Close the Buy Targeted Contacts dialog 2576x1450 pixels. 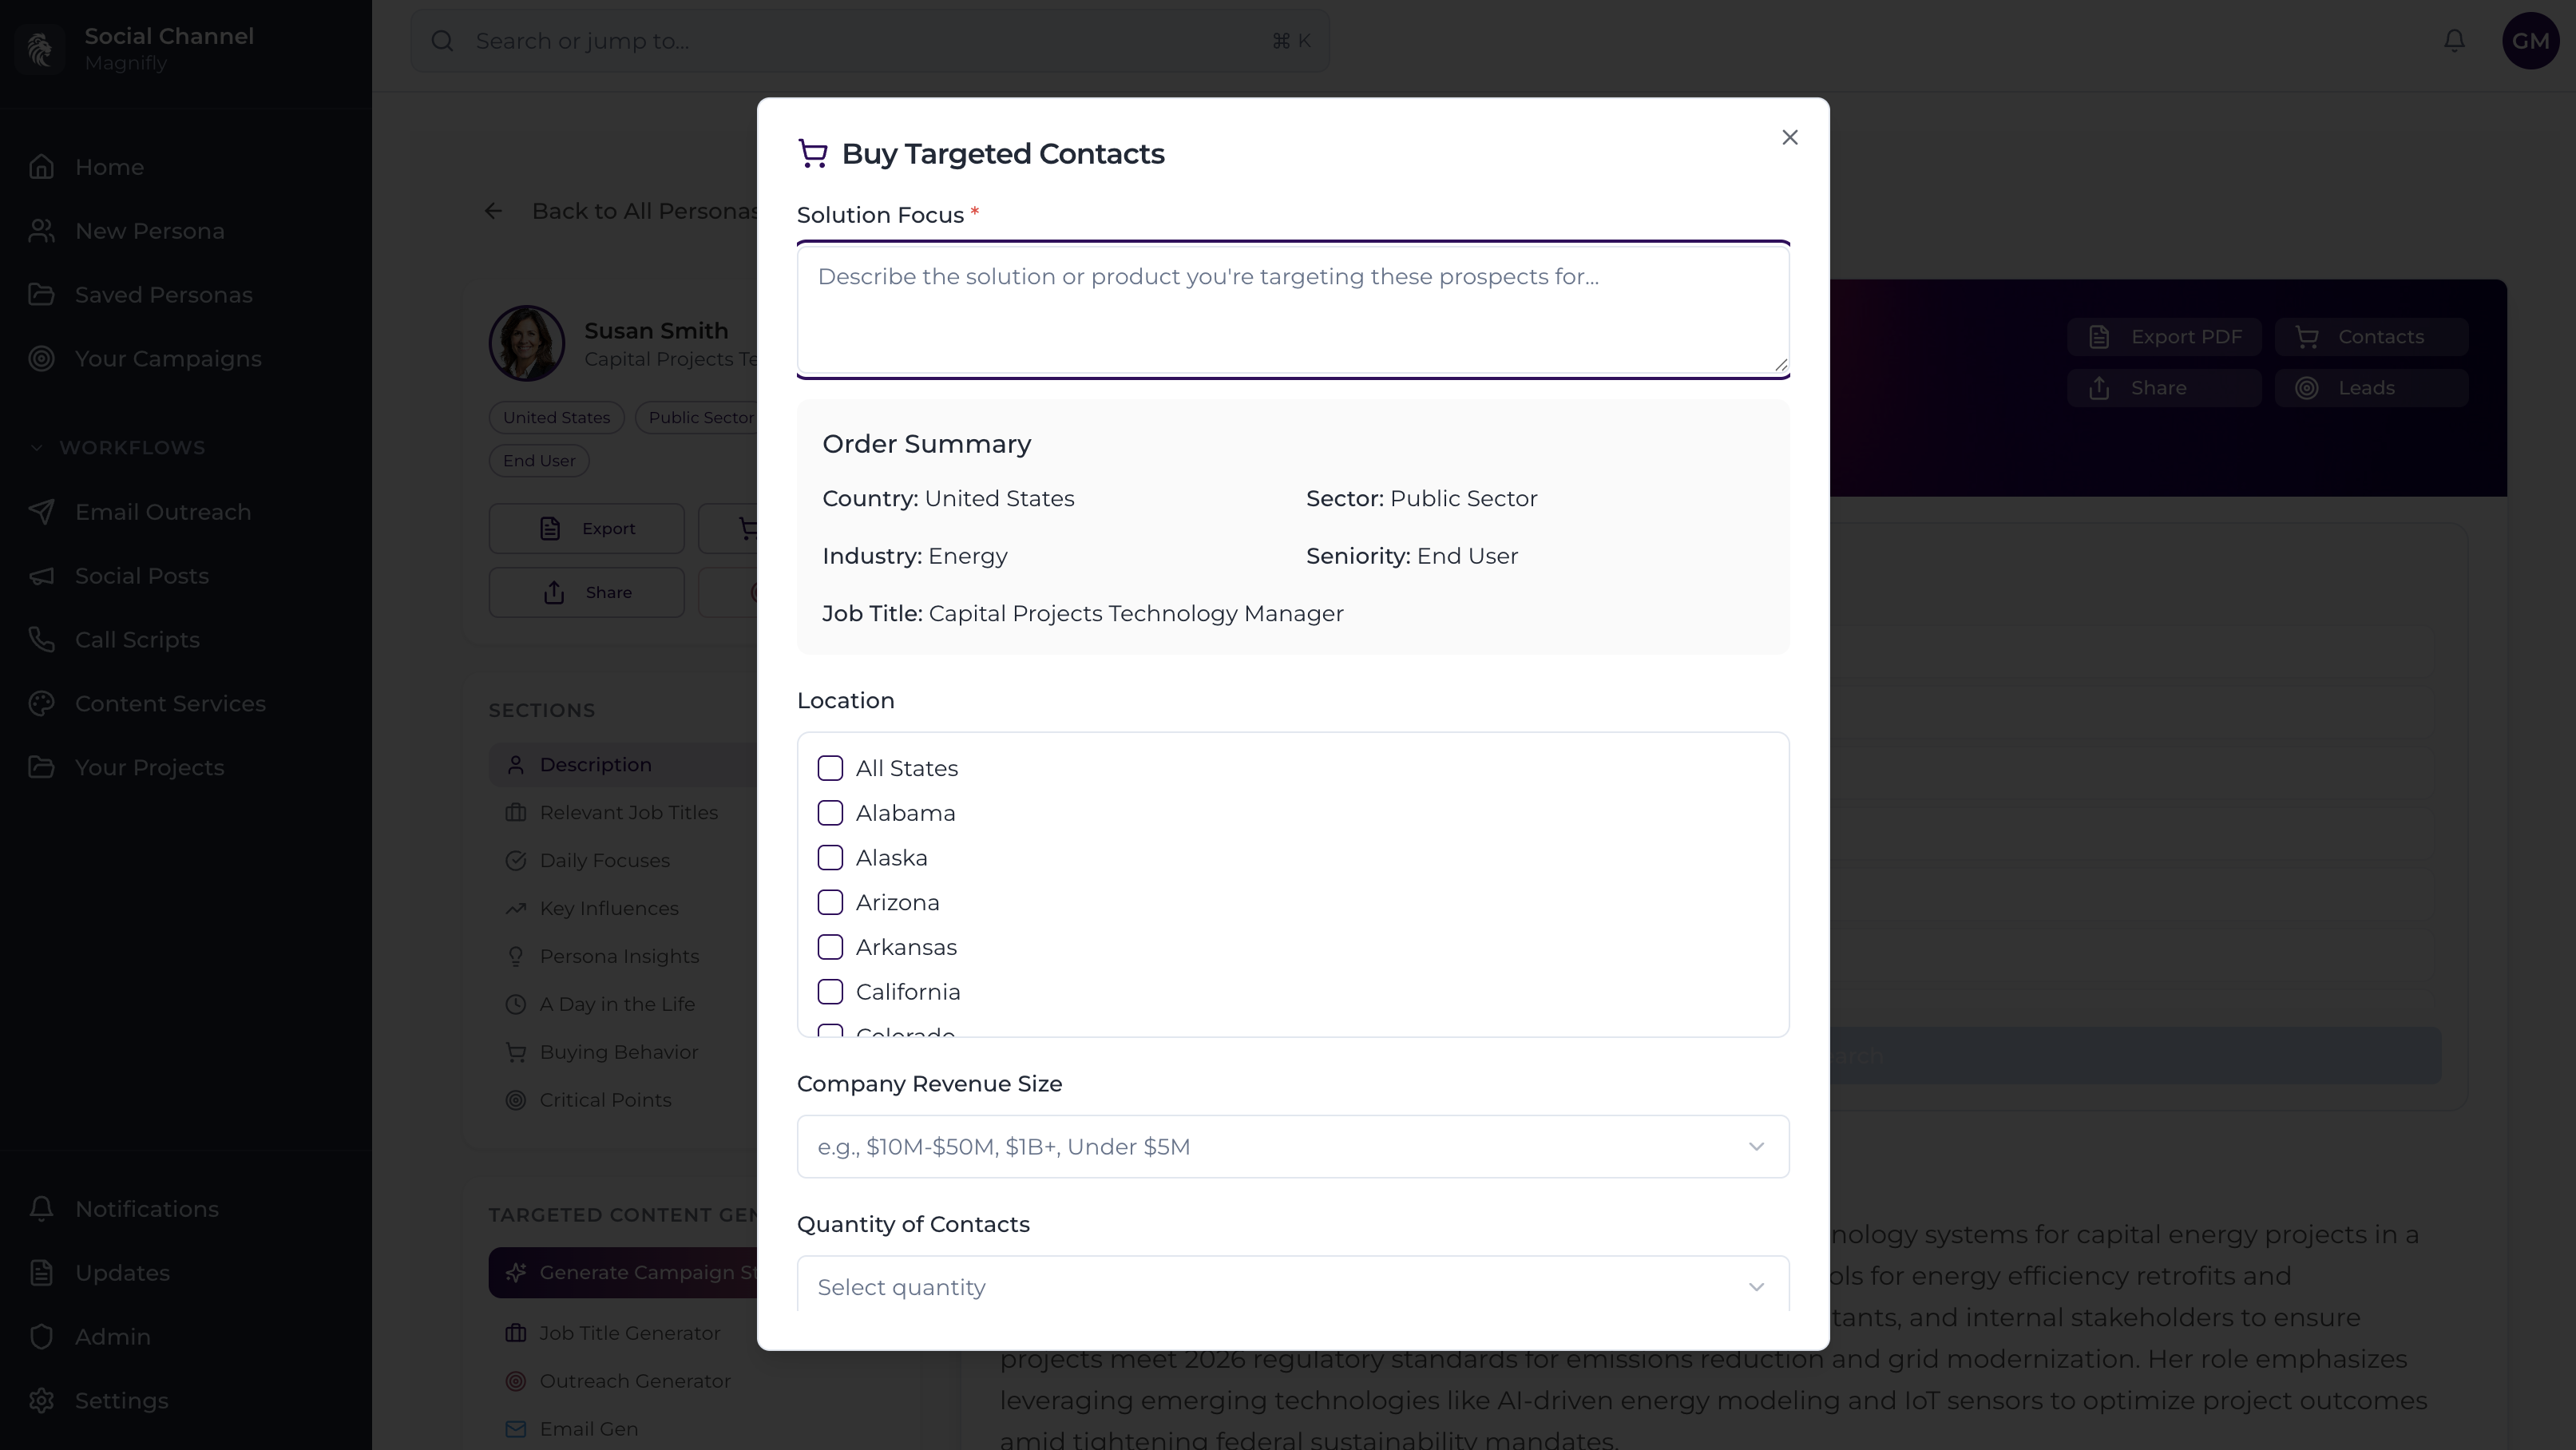point(1789,138)
